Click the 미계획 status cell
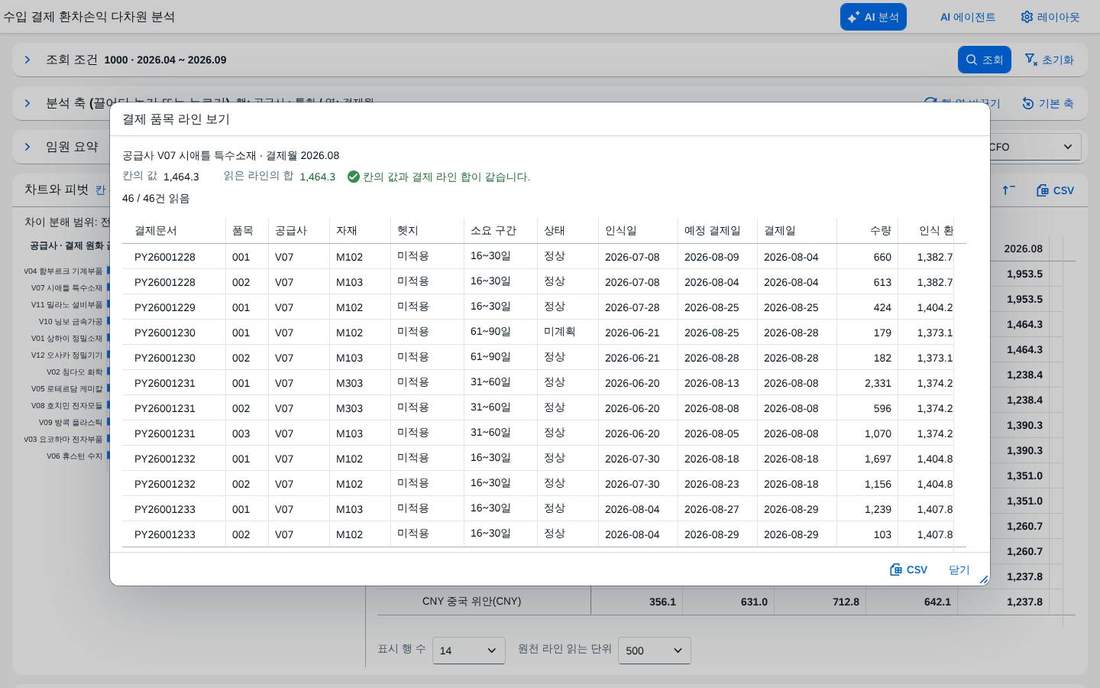This screenshot has height=688, width=1100. click(559, 332)
